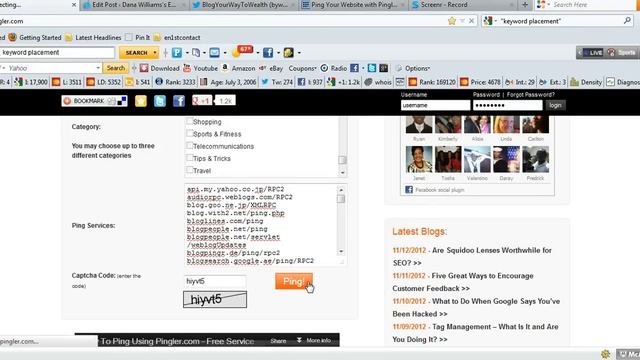Viewport: 640px width, 360px height.
Task: Click the category list scrollbar thumb
Action: (342, 160)
